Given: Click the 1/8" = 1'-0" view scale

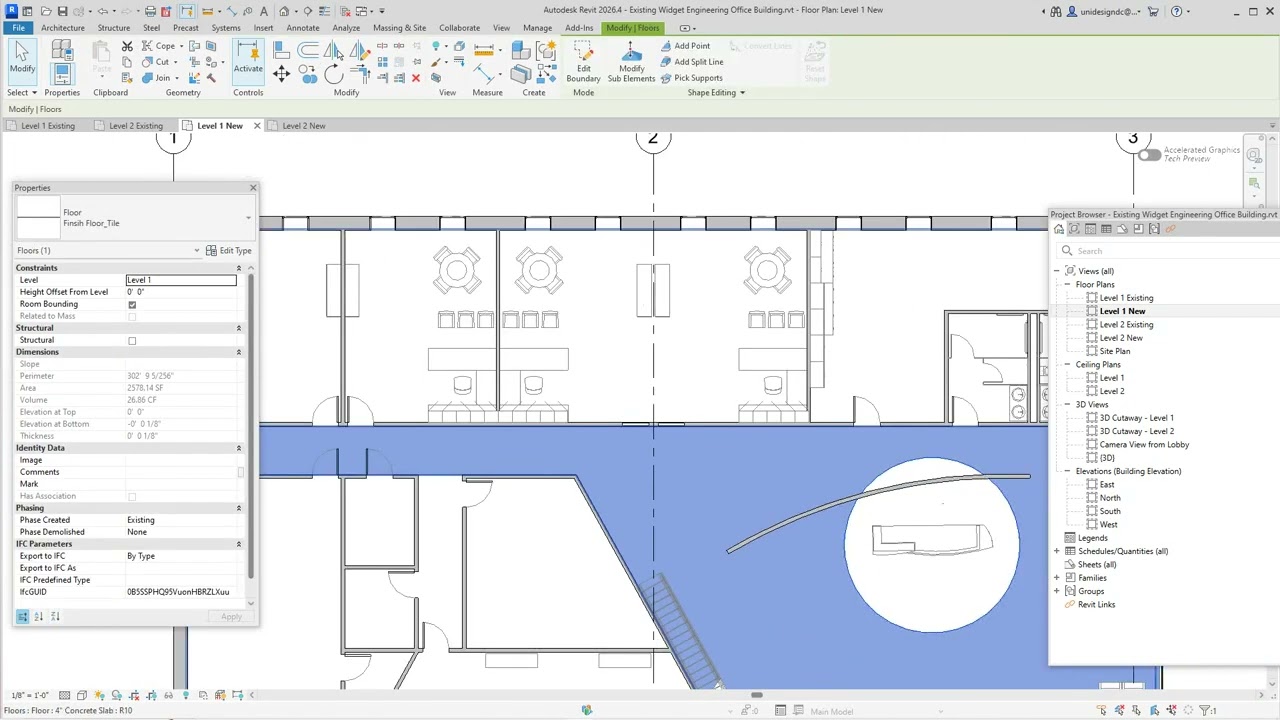Looking at the screenshot, I should pyautogui.click(x=28, y=695).
